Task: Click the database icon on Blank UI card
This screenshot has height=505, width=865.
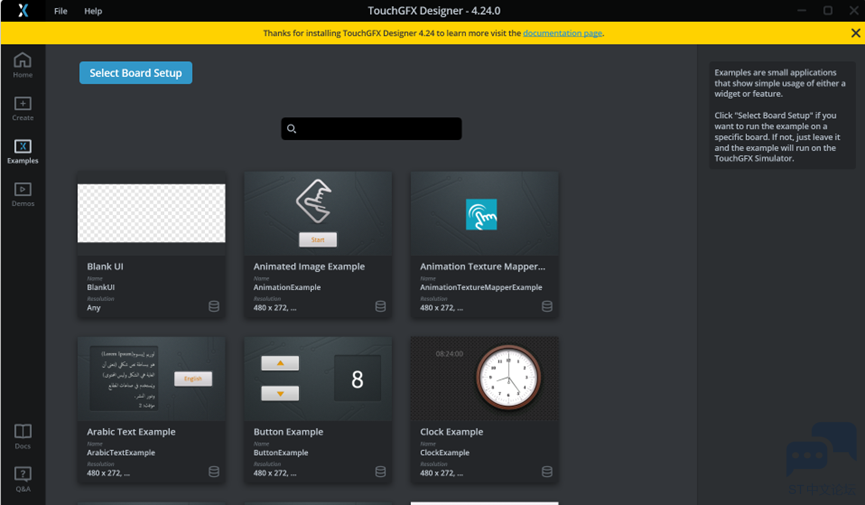Action: pyautogui.click(x=214, y=306)
